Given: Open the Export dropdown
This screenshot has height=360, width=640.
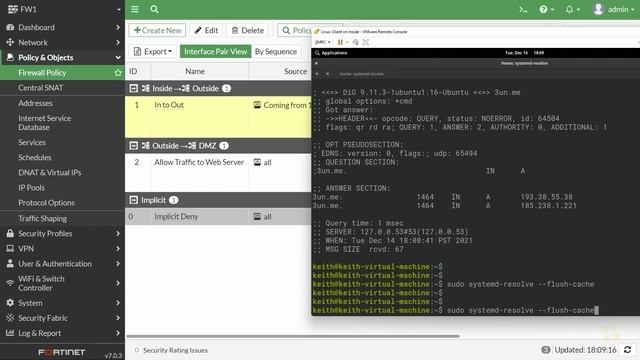Looking at the screenshot, I should coord(153,51).
